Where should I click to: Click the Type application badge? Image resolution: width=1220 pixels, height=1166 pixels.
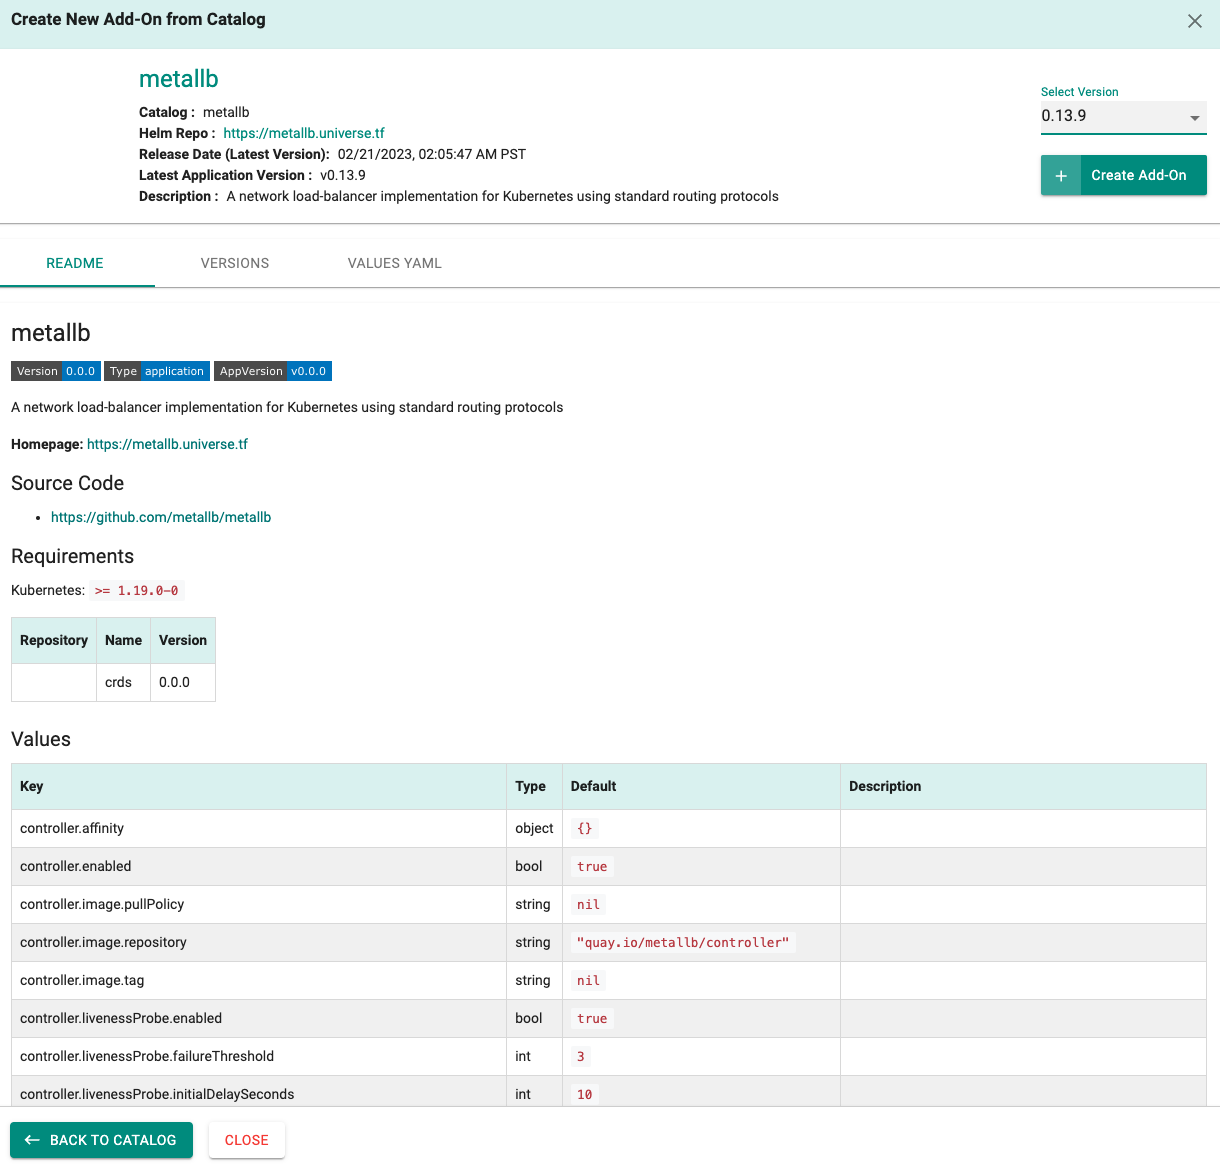pos(157,371)
